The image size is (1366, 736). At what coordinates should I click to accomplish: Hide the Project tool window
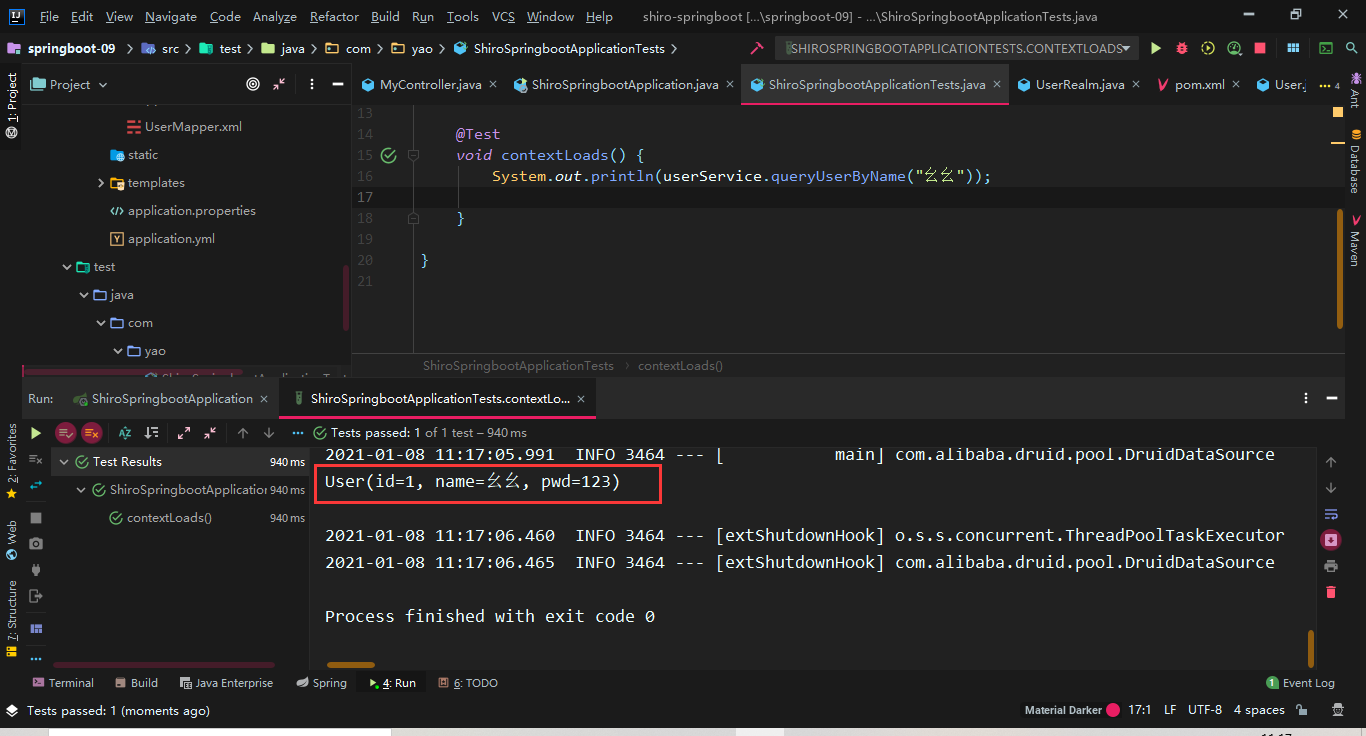point(338,85)
